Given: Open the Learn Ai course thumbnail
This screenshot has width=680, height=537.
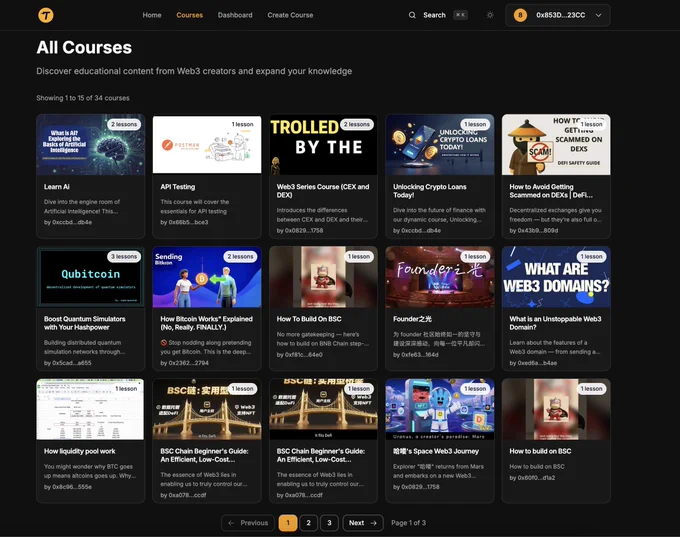Looking at the screenshot, I should pyautogui.click(x=91, y=145).
